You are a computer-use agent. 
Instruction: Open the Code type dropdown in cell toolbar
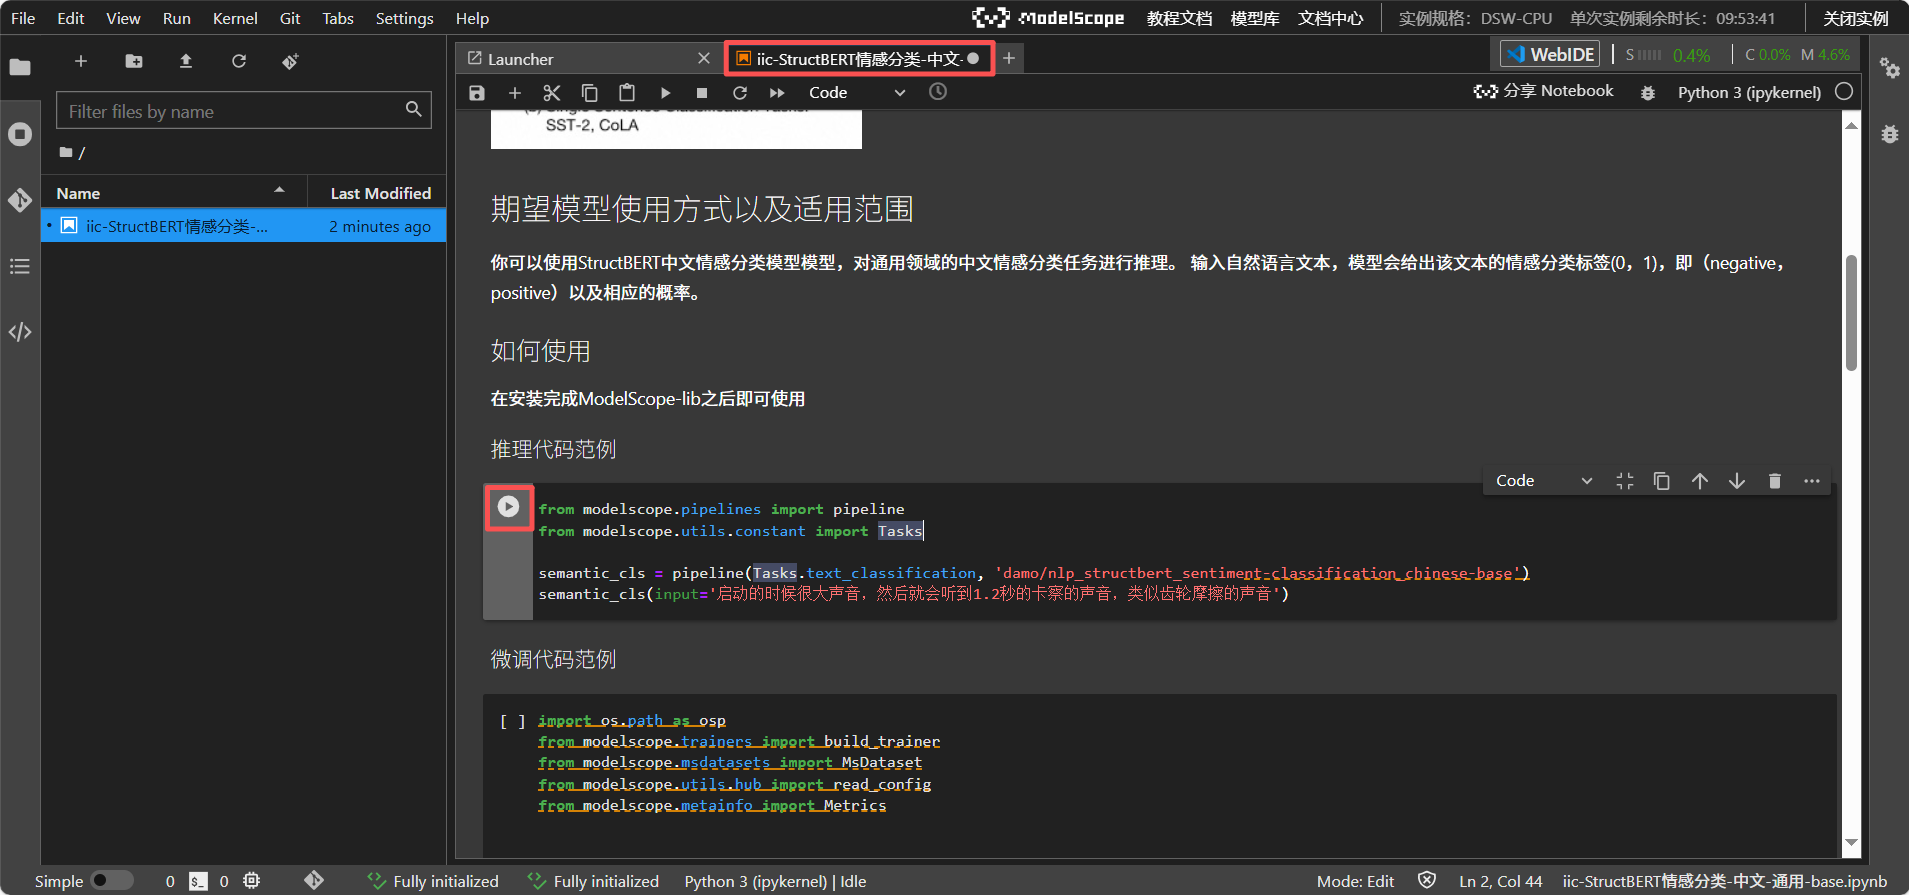click(1544, 481)
